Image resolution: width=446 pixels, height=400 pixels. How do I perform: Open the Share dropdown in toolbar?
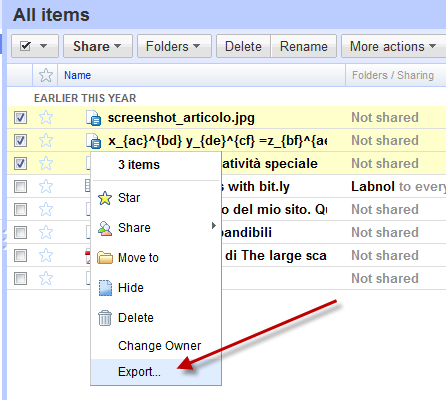tap(98, 46)
